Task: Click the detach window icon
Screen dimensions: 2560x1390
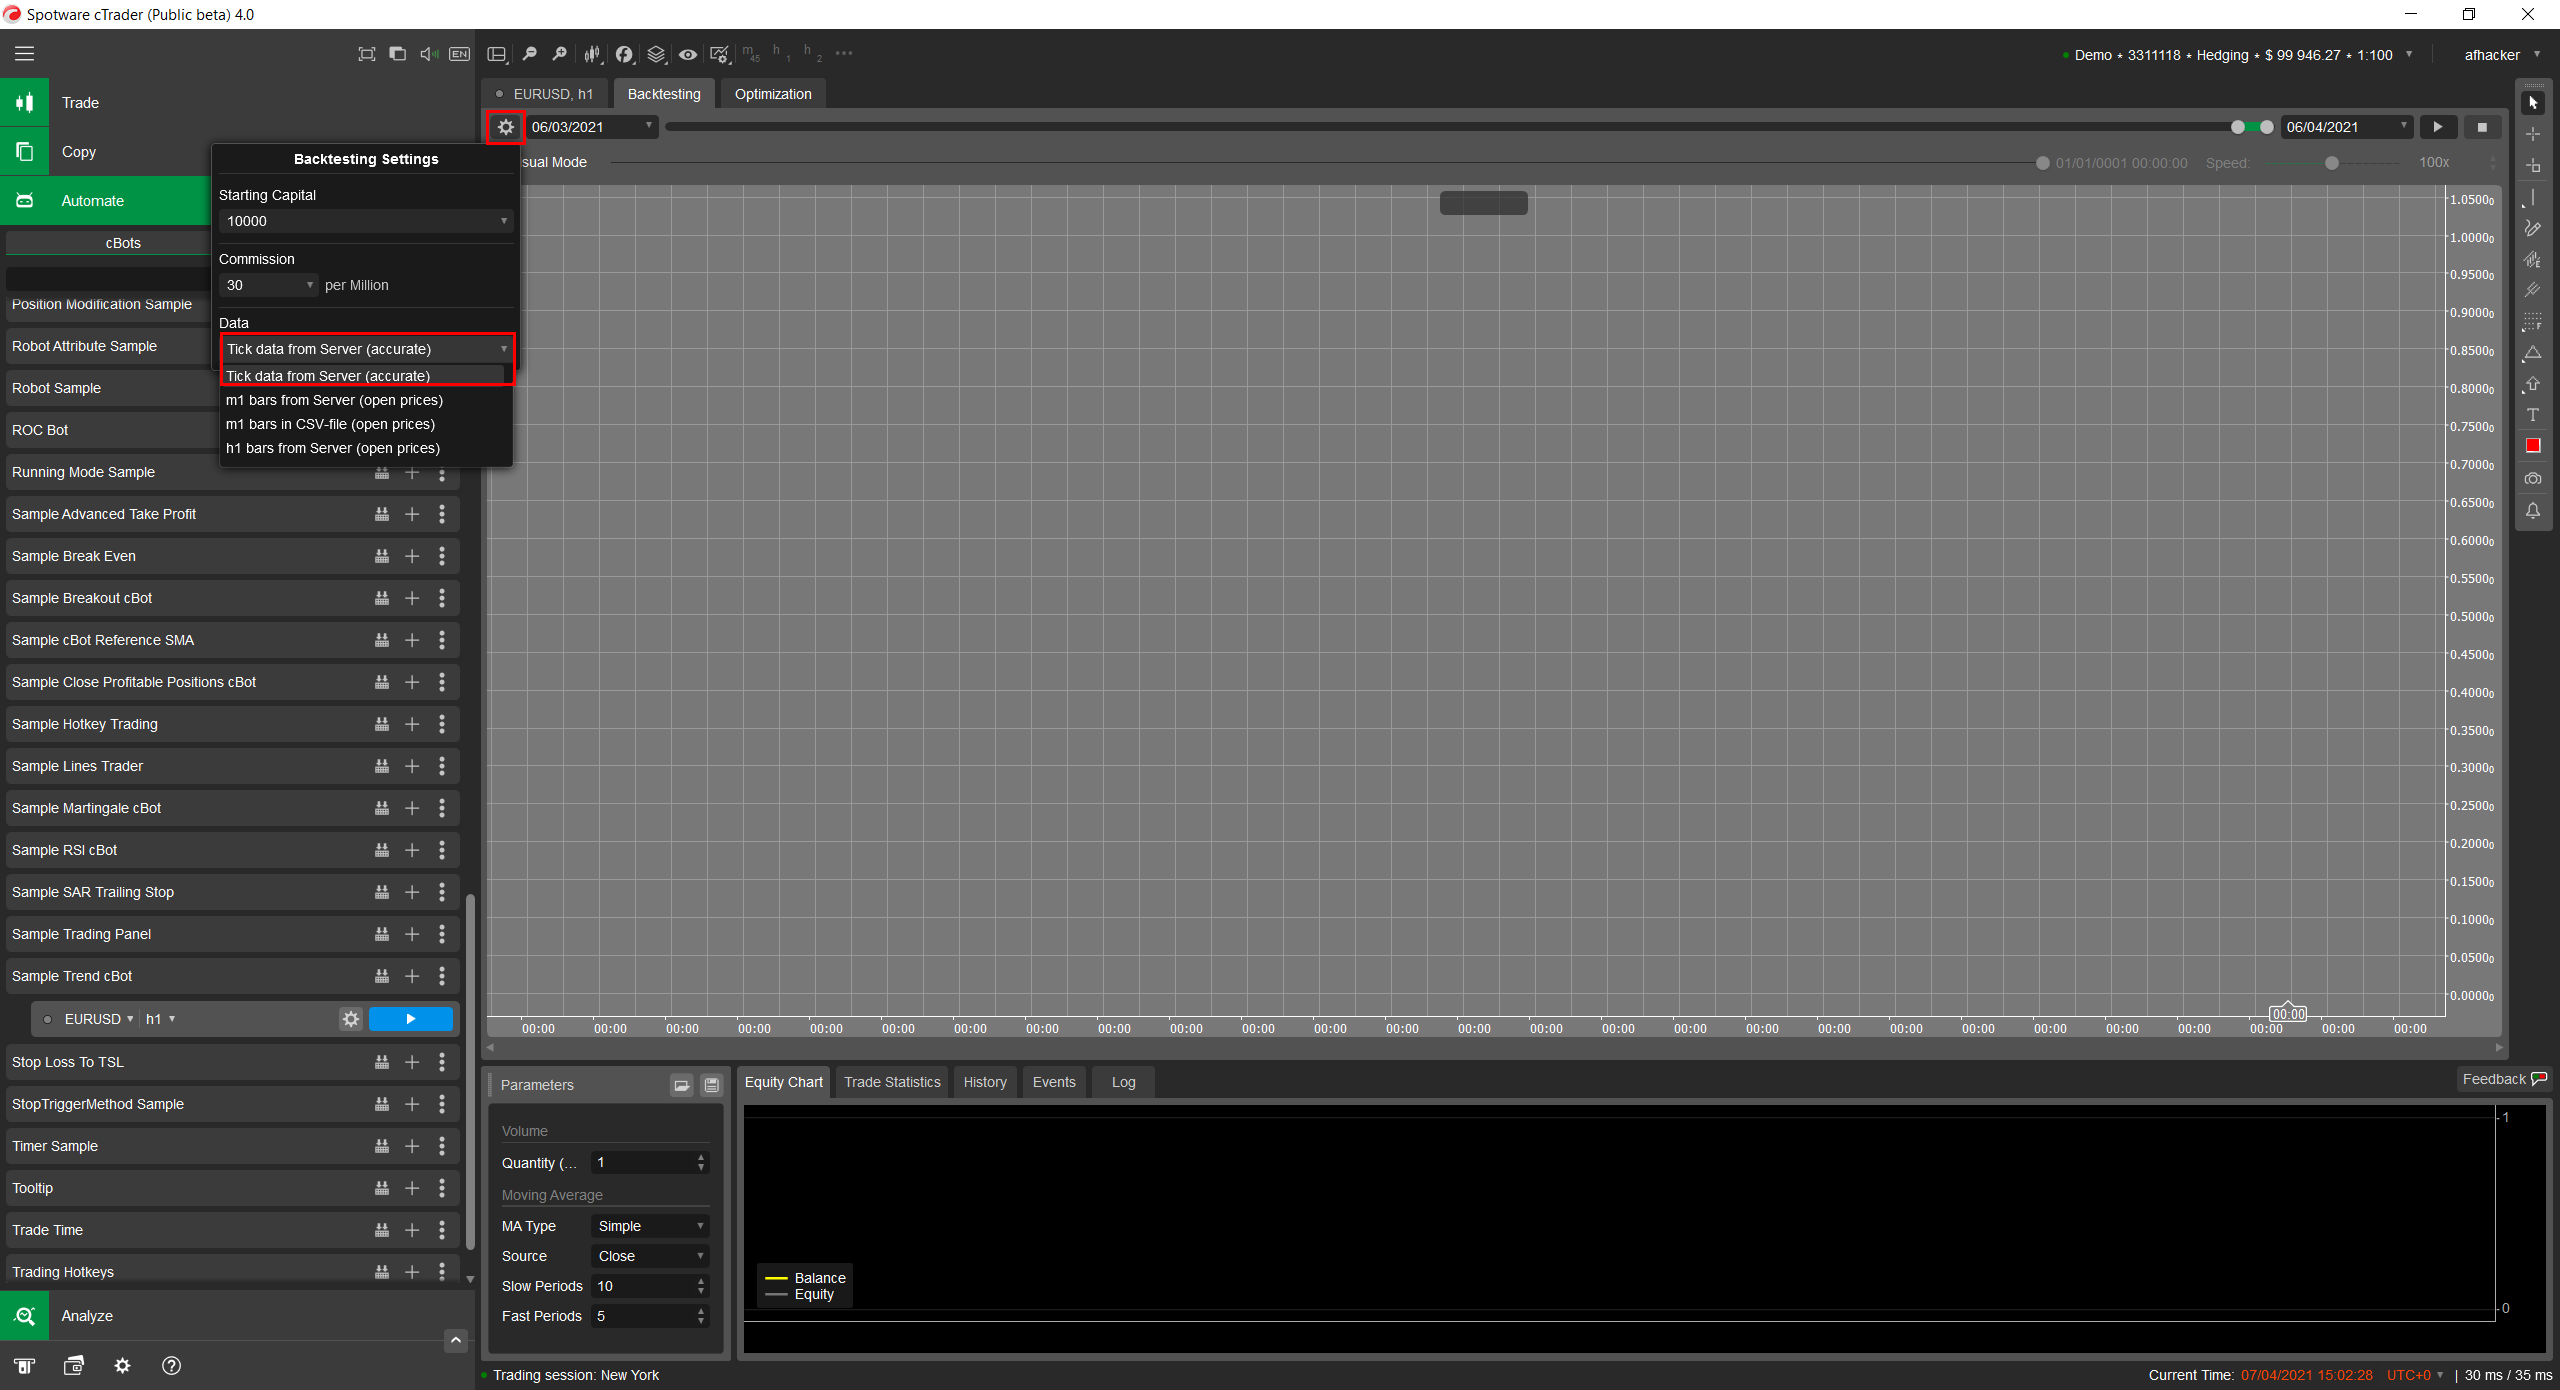Action: (x=397, y=54)
